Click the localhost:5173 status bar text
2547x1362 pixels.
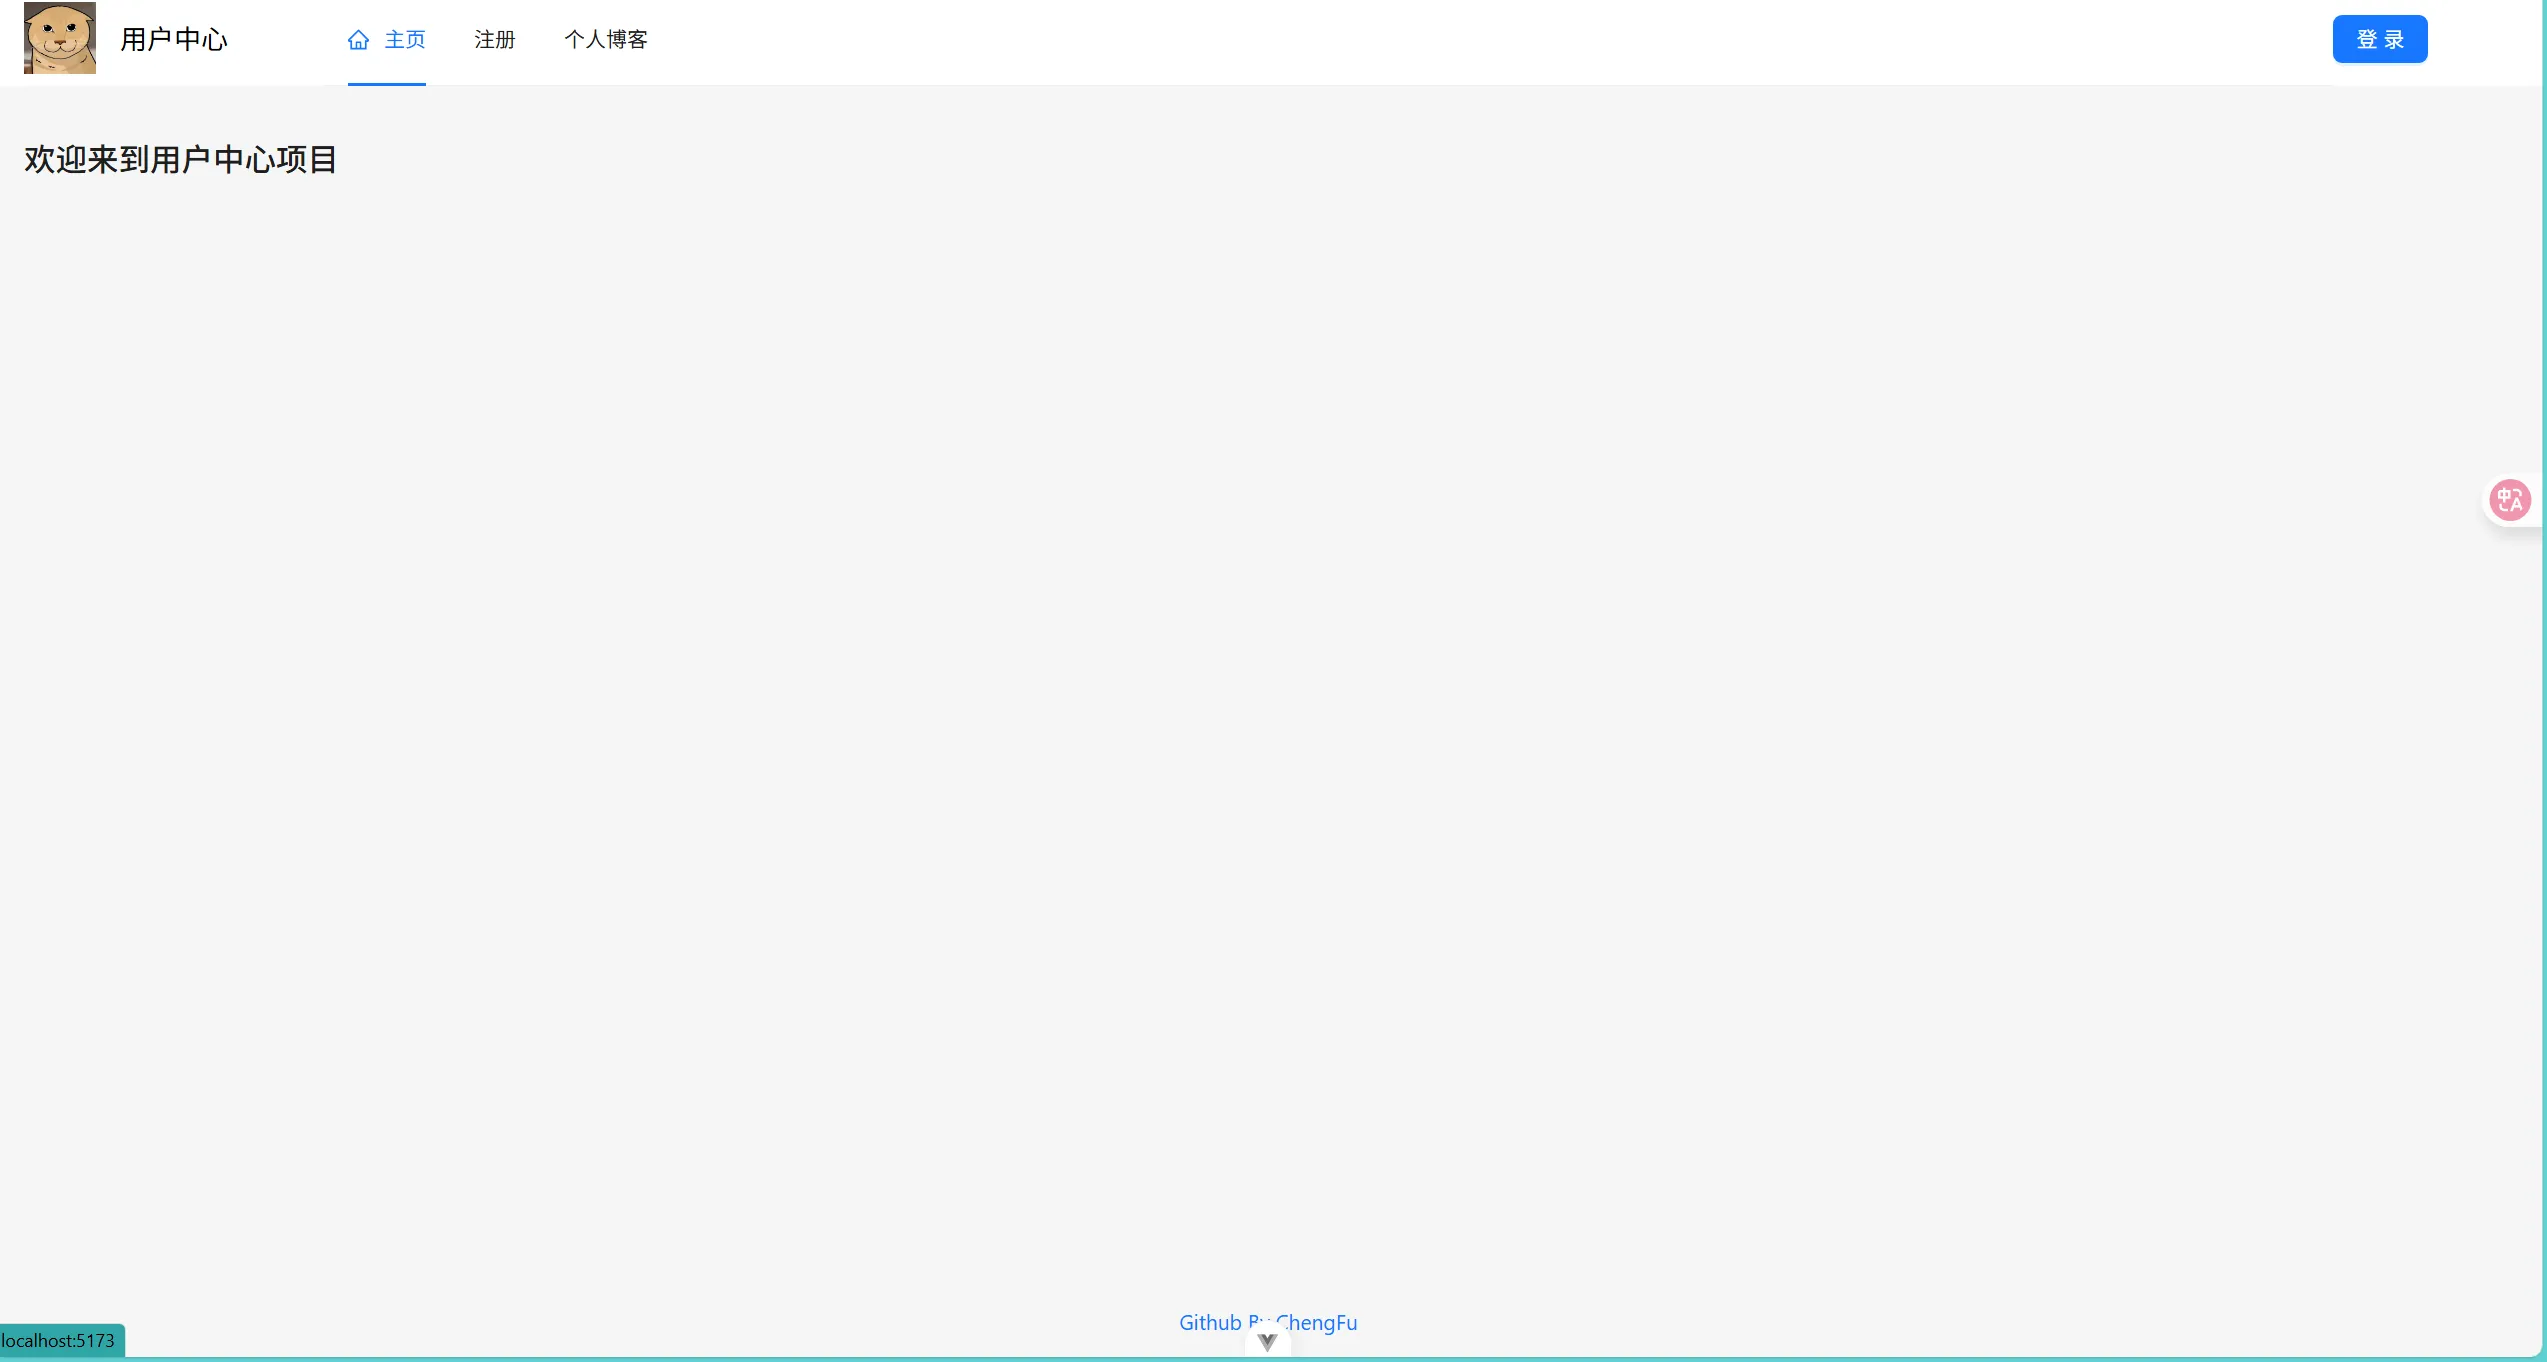pos(58,1340)
